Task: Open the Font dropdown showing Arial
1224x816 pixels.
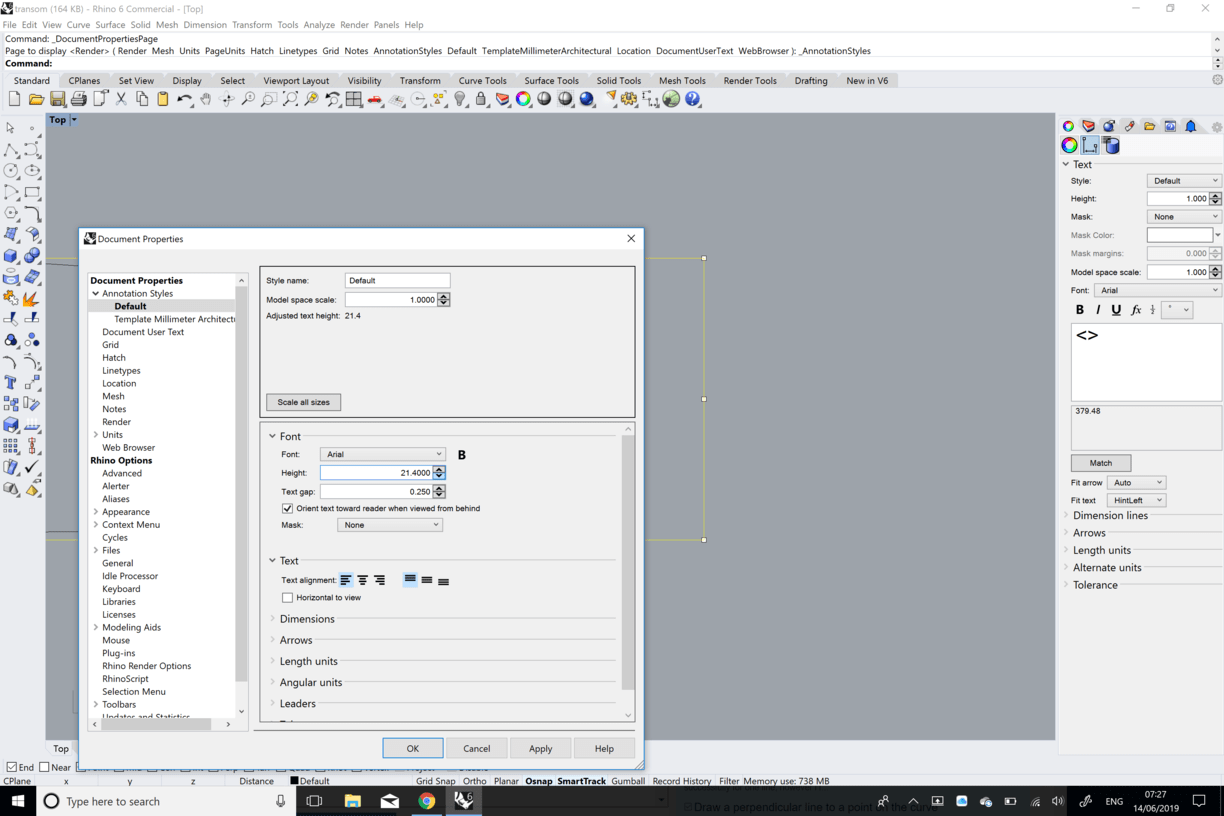Action: [x=383, y=454]
